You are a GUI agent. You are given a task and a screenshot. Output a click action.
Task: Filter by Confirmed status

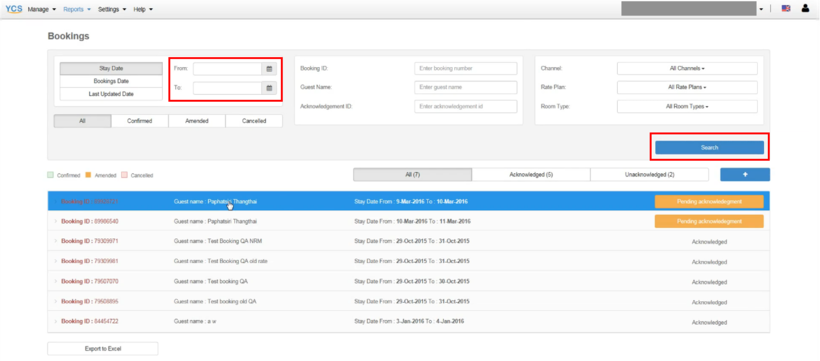click(x=140, y=121)
